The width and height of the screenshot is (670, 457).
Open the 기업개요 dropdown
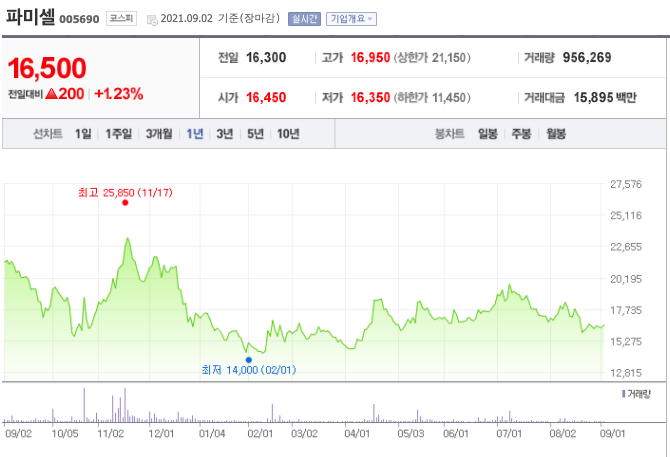click(x=351, y=19)
